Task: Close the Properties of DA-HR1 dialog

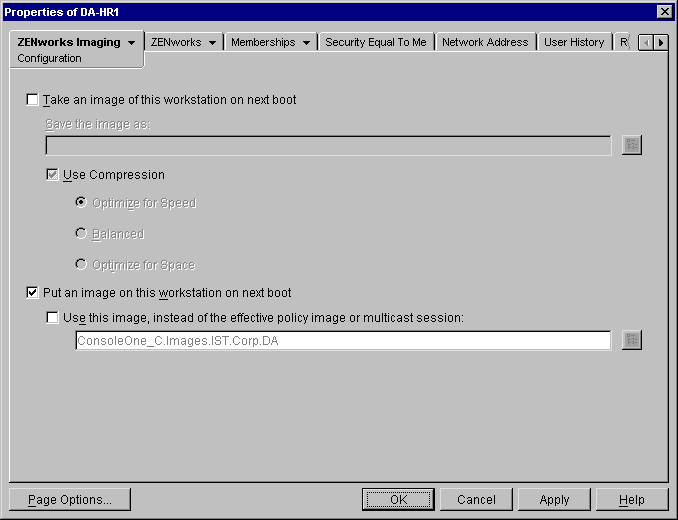Action: (x=664, y=12)
